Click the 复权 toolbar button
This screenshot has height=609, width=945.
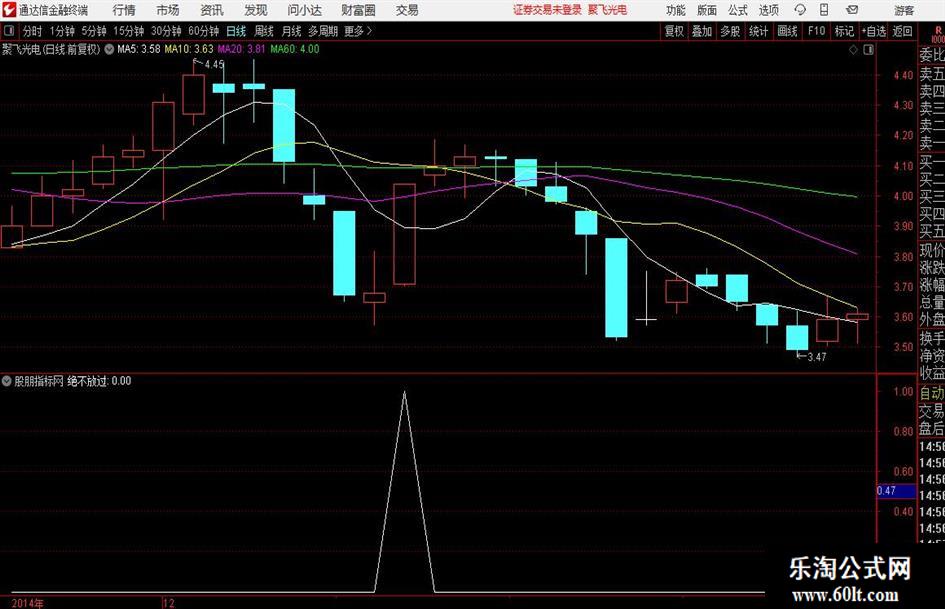[674, 31]
